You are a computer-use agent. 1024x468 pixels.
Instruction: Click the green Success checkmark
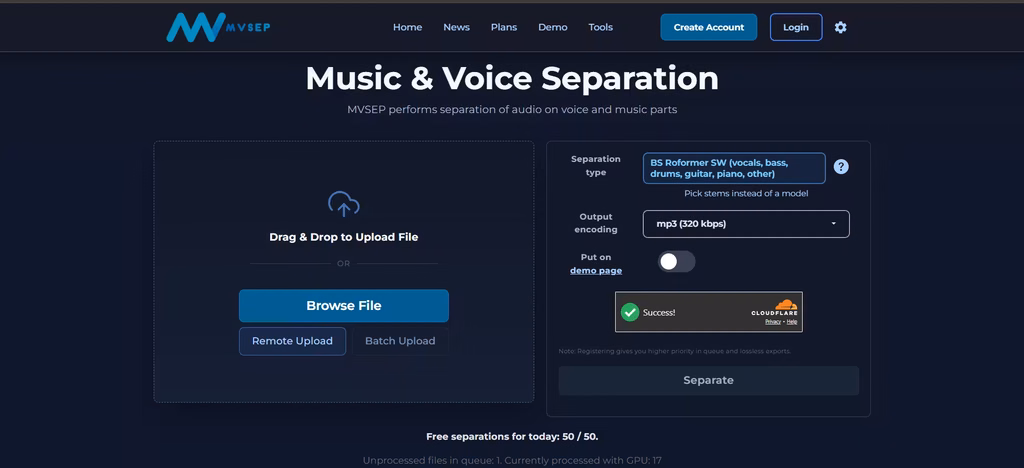point(630,312)
